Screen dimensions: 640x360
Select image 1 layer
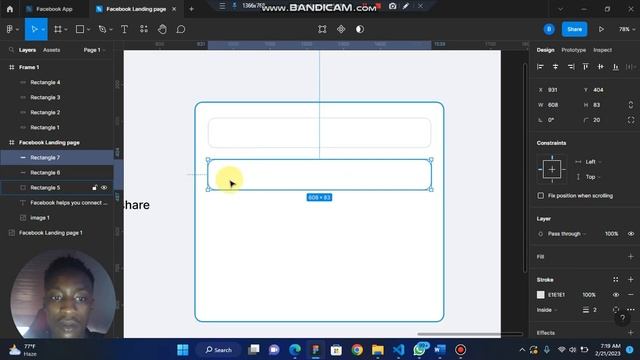tap(57, 218)
